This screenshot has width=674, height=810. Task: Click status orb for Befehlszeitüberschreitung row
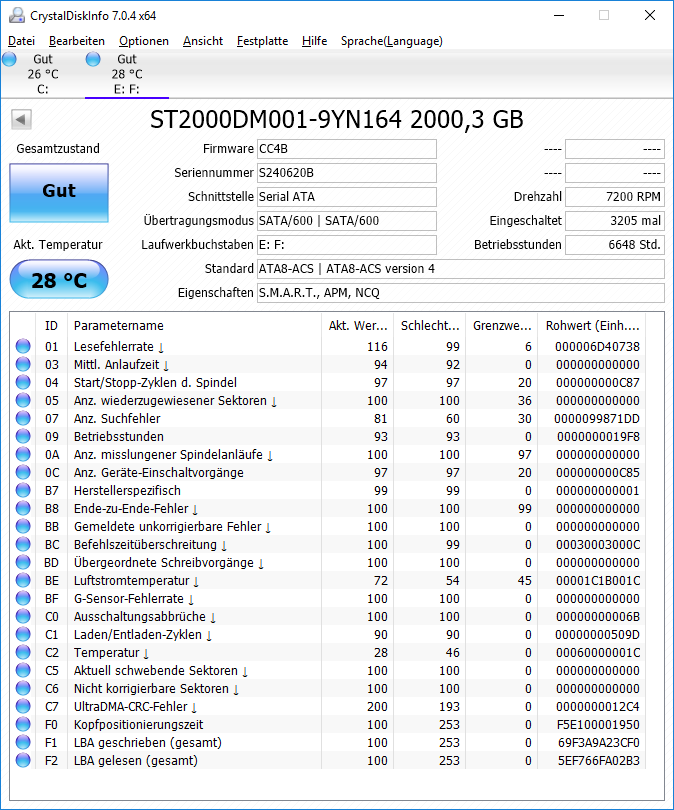(23, 544)
